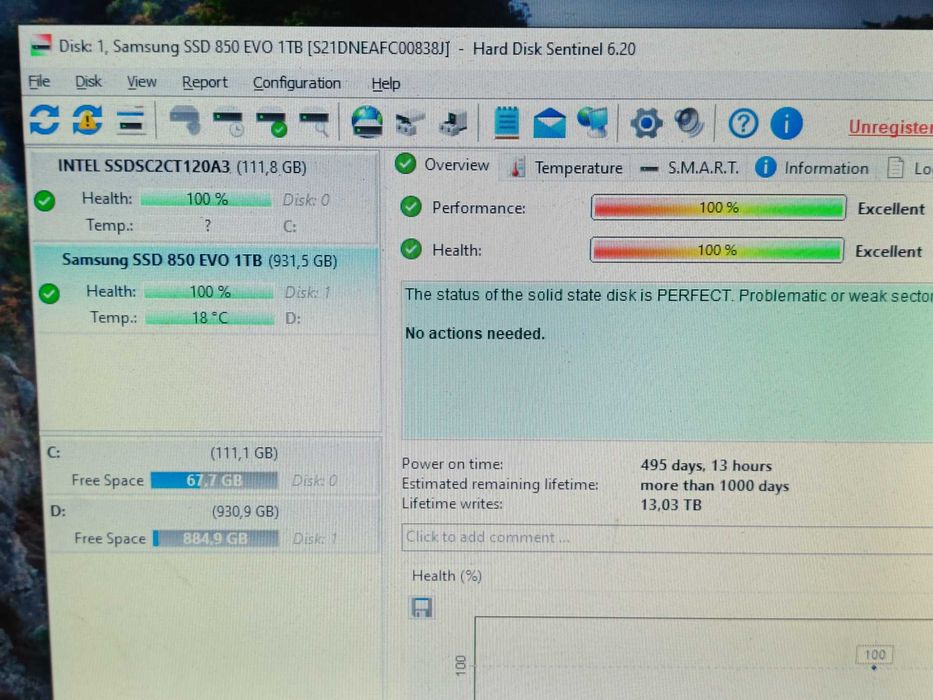The height and width of the screenshot is (700, 933).
Task: Click the Performance 100 % gradient bar
Action: [x=718, y=208]
